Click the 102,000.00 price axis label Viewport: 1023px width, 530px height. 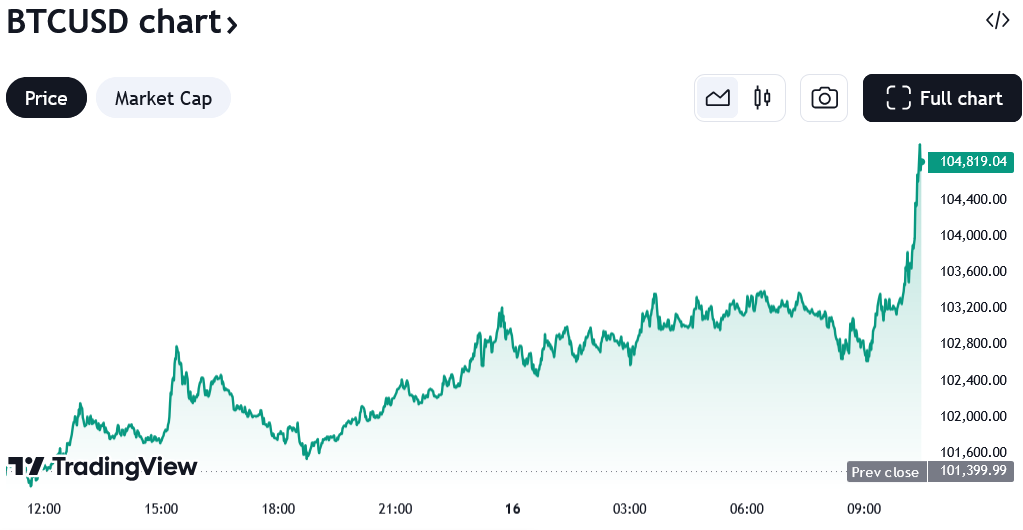(x=972, y=416)
